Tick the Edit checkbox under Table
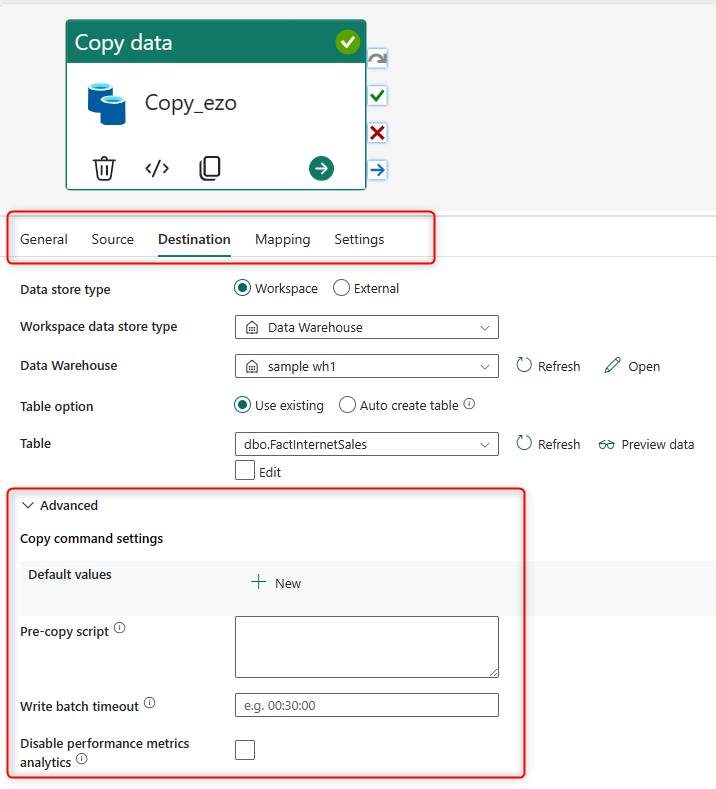716x789 pixels. 245,471
